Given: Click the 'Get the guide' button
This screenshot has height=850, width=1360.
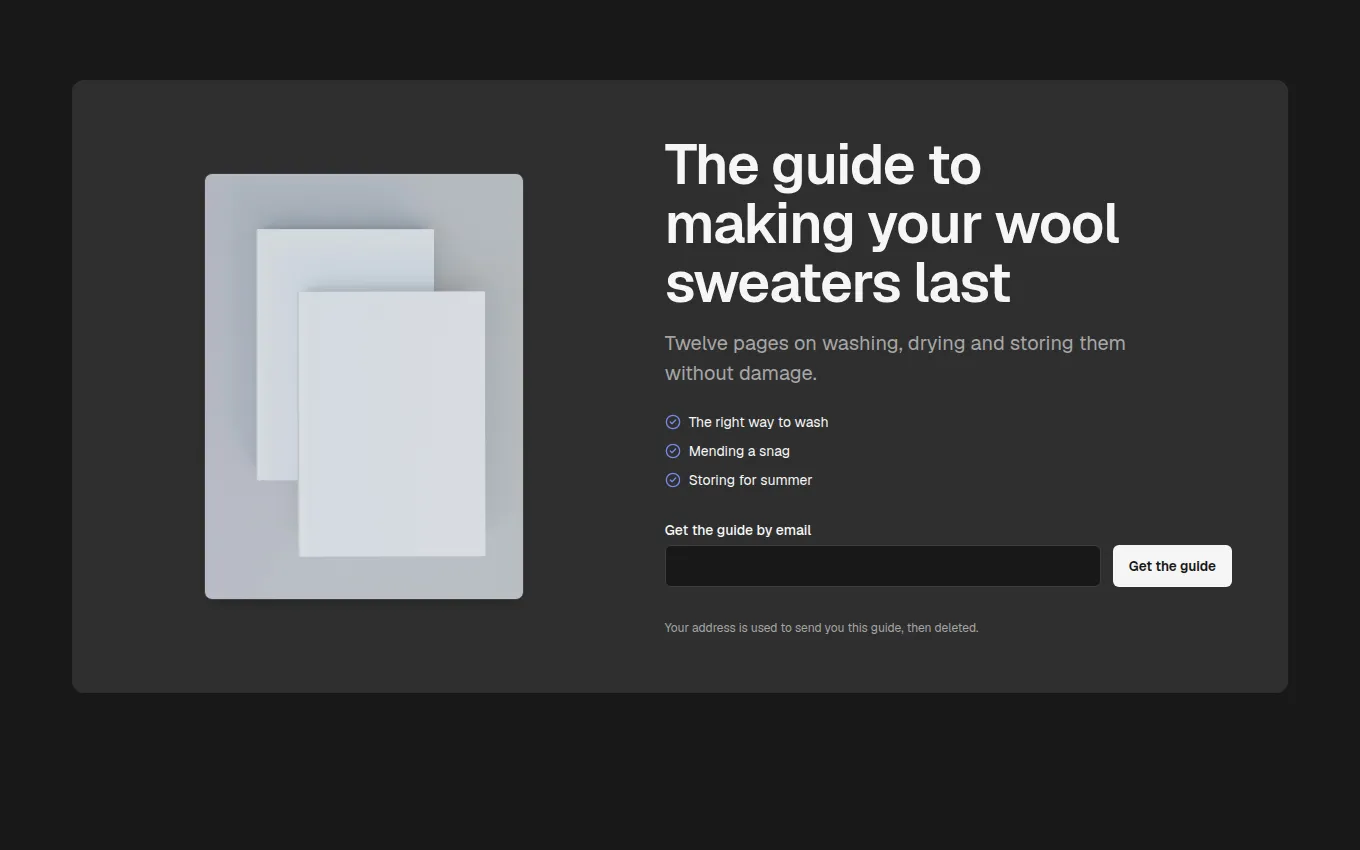Looking at the screenshot, I should tap(1172, 566).
